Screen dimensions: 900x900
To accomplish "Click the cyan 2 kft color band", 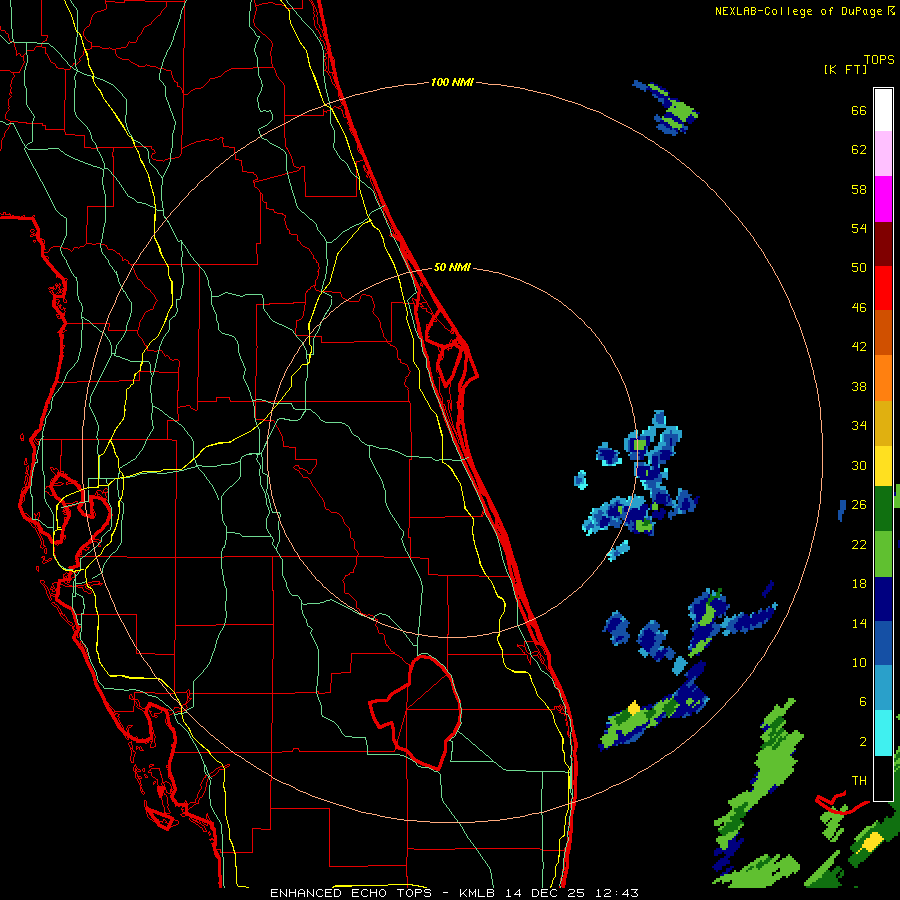I will [x=883, y=733].
